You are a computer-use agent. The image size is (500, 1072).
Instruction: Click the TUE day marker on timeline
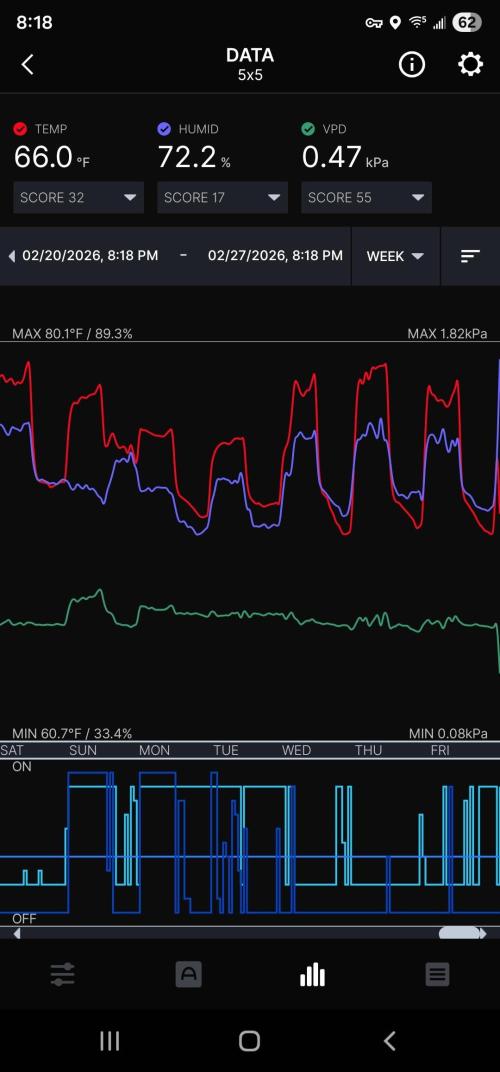point(226,751)
